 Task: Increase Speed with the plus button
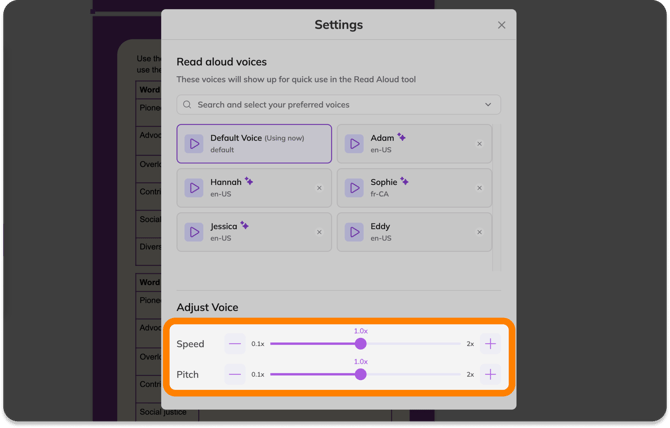491,344
